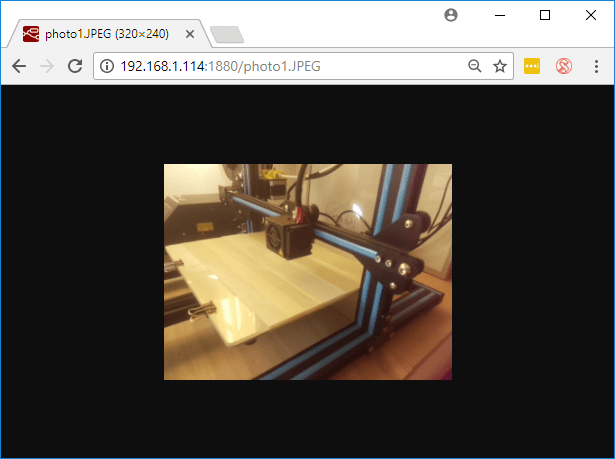Open the Chrome profile account icon
615x459 pixels.
tap(451, 15)
